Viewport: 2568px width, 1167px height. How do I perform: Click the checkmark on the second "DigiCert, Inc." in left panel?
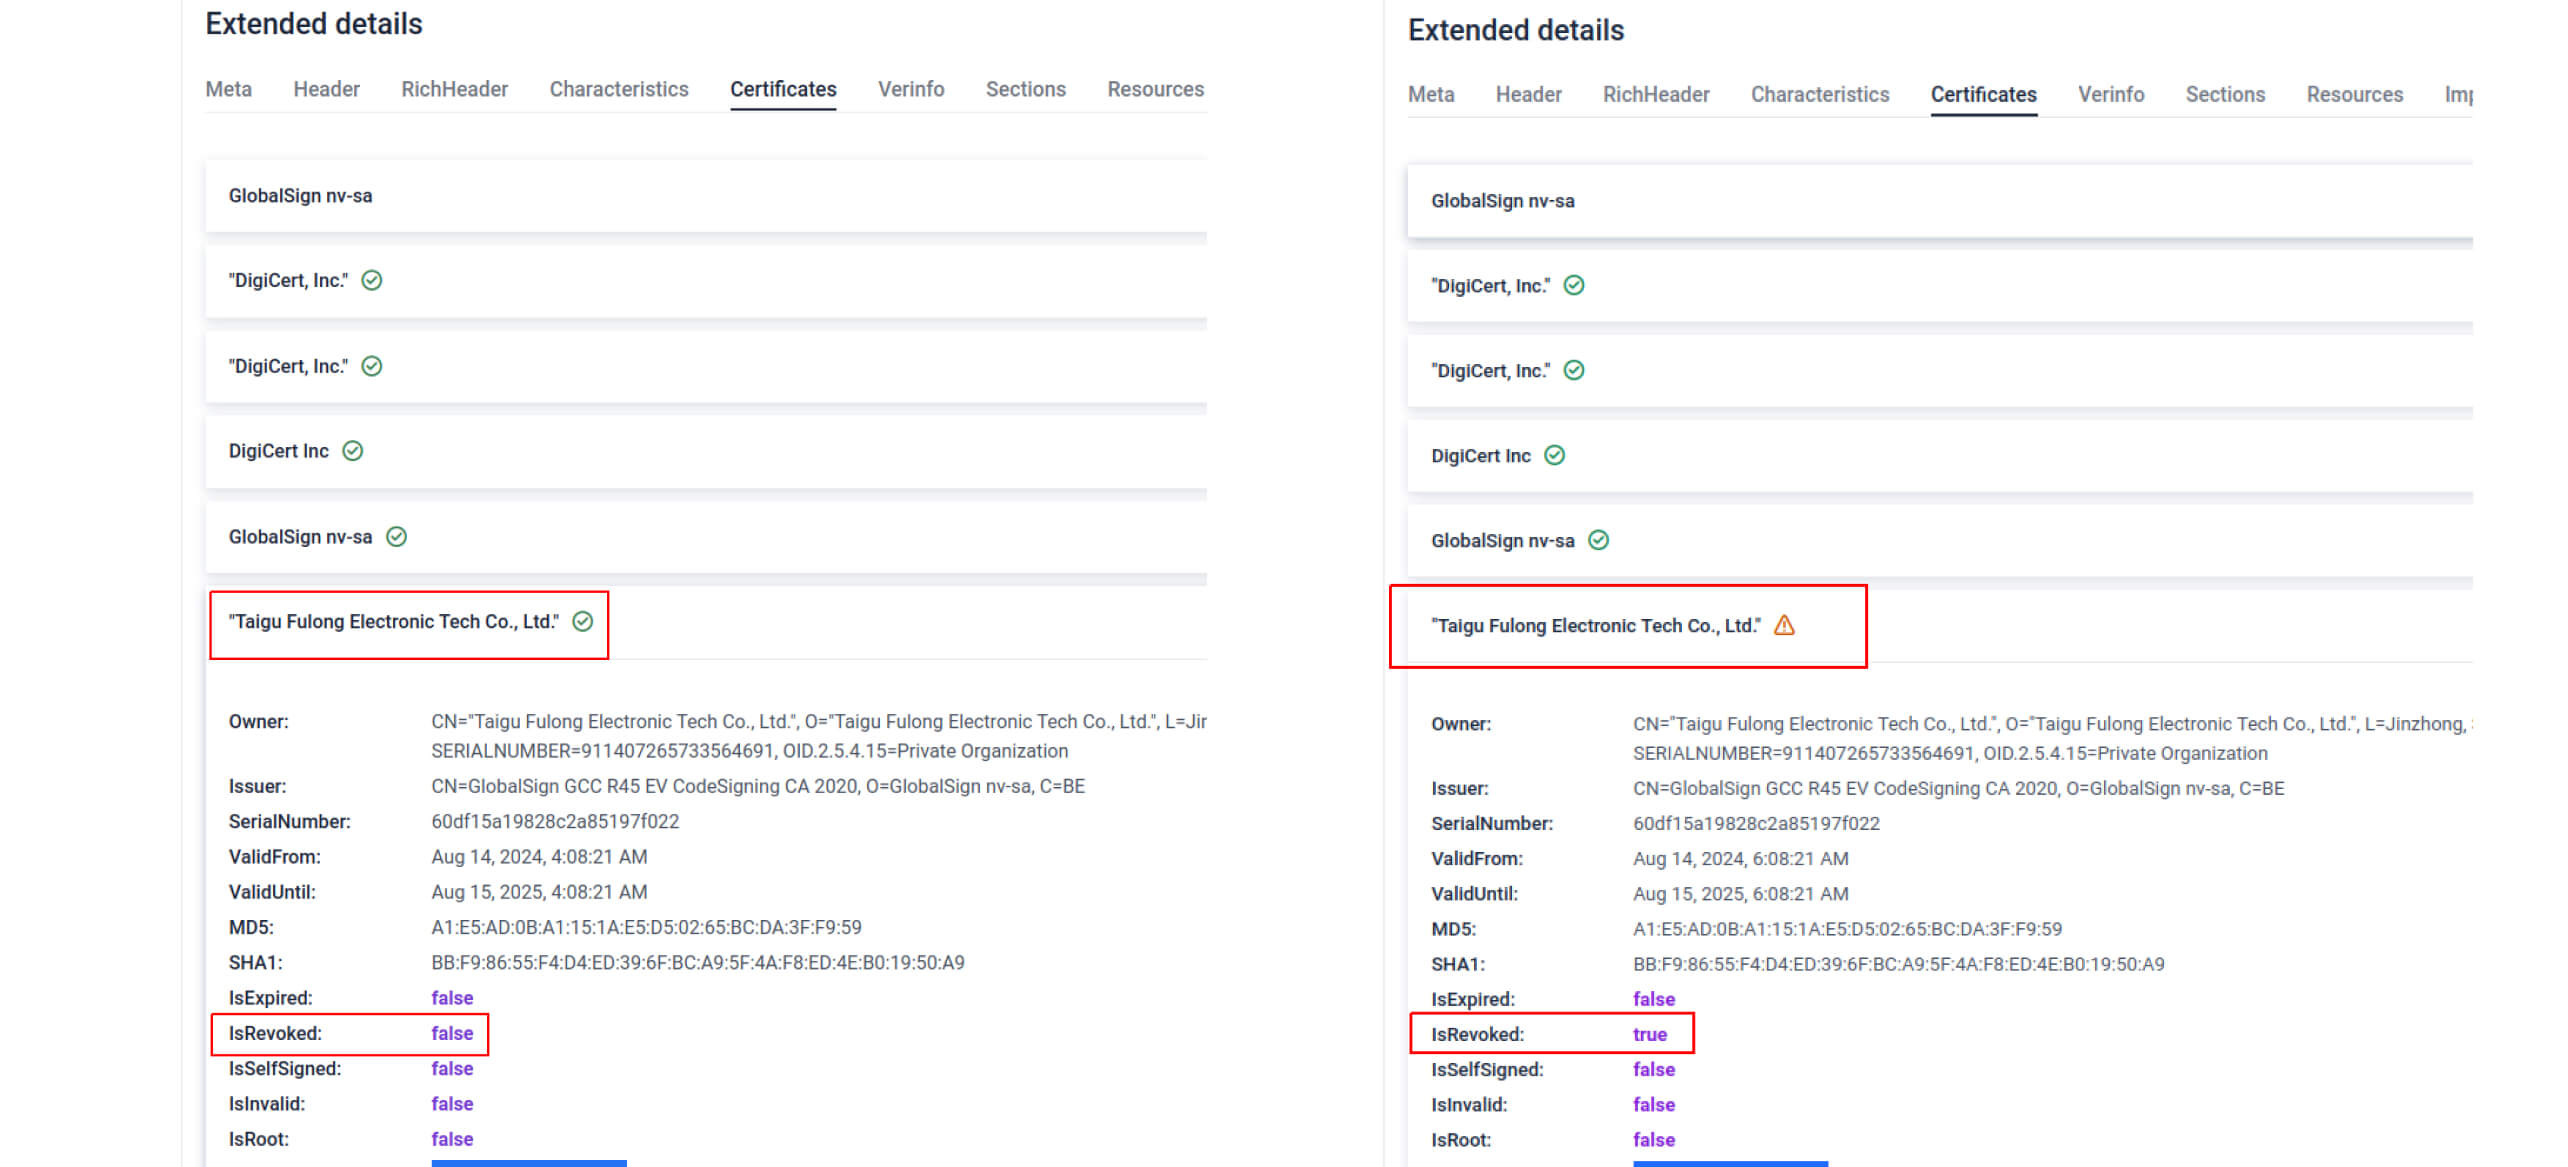click(372, 366)
